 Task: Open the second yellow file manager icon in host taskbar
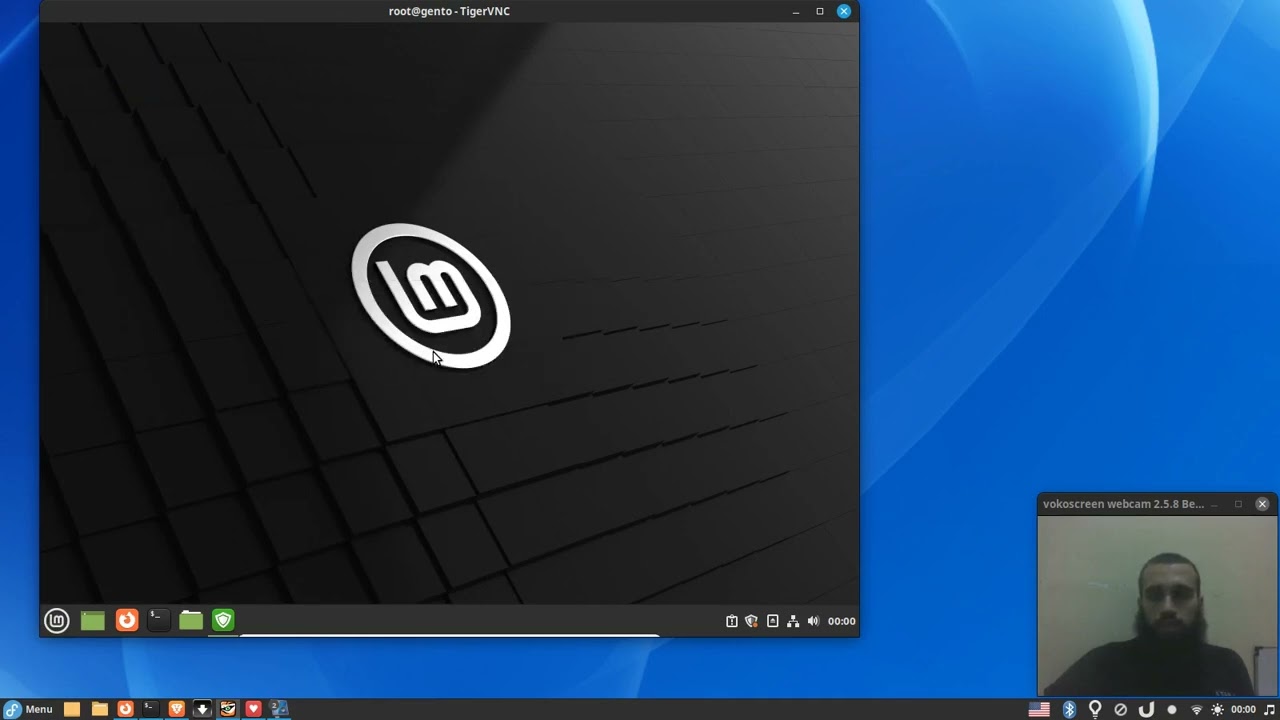coord(99,709)
